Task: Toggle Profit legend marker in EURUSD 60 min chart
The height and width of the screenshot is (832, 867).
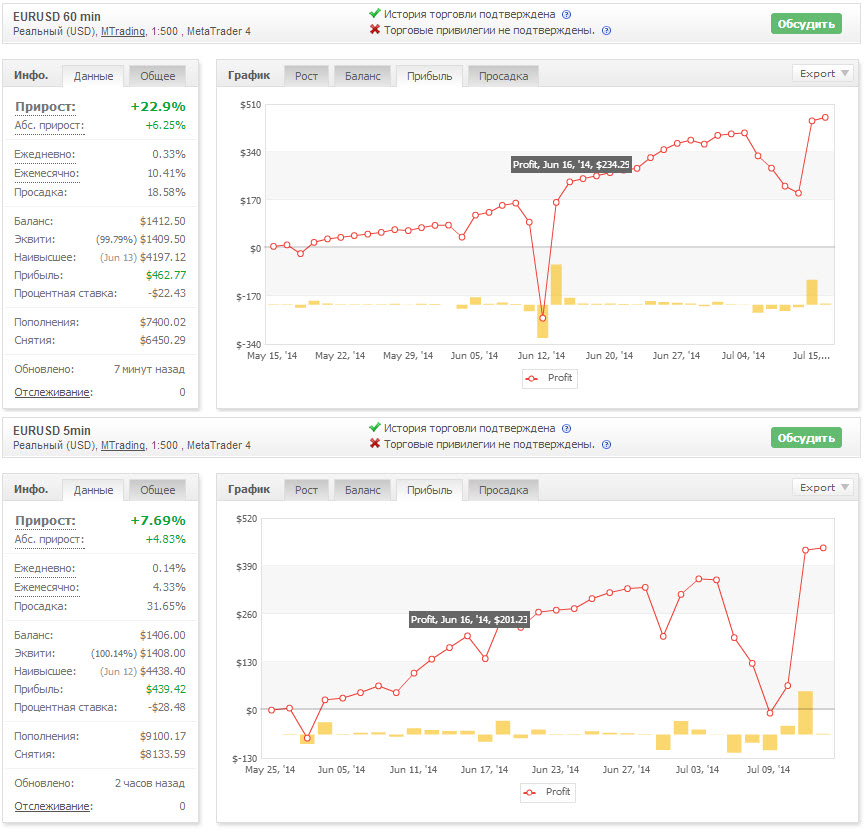Action: pos(532,379)
